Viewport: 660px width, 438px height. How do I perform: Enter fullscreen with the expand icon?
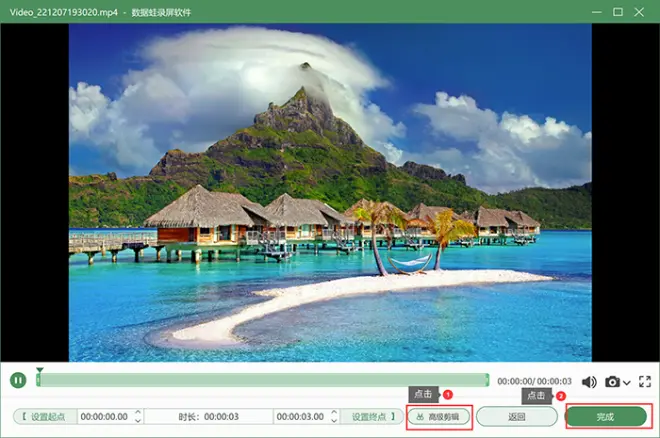tap(645, 382)
